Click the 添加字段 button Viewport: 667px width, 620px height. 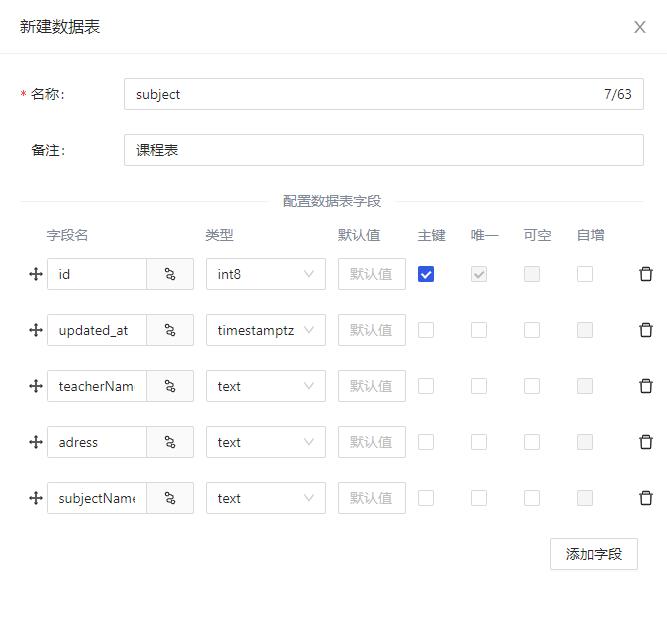point(594,554)
